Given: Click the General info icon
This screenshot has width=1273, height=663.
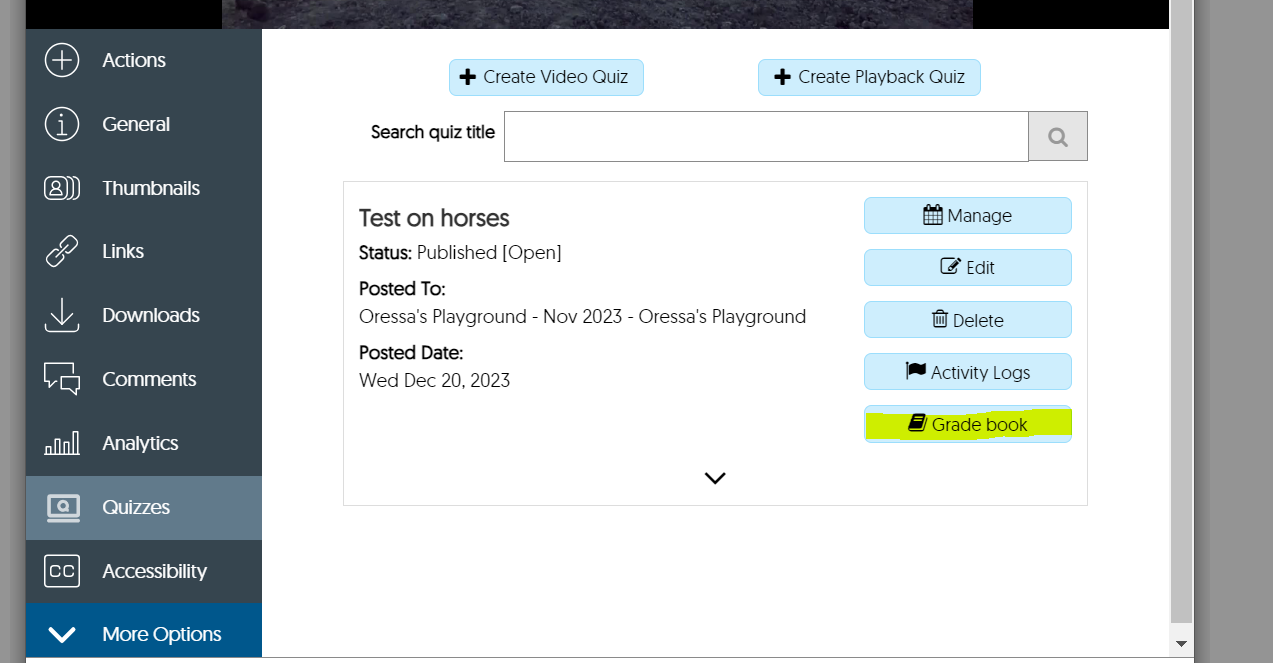Looking at the screenshot, I should pyautogui.click(x=62, y=124).
